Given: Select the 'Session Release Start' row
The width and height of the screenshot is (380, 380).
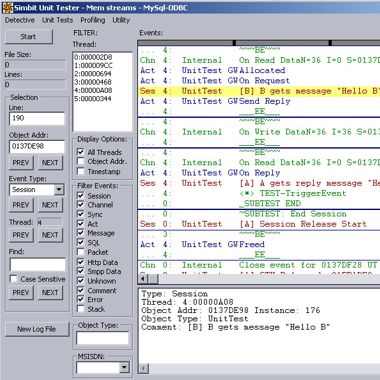Looking at the screenshot, I should click(259, 224).
